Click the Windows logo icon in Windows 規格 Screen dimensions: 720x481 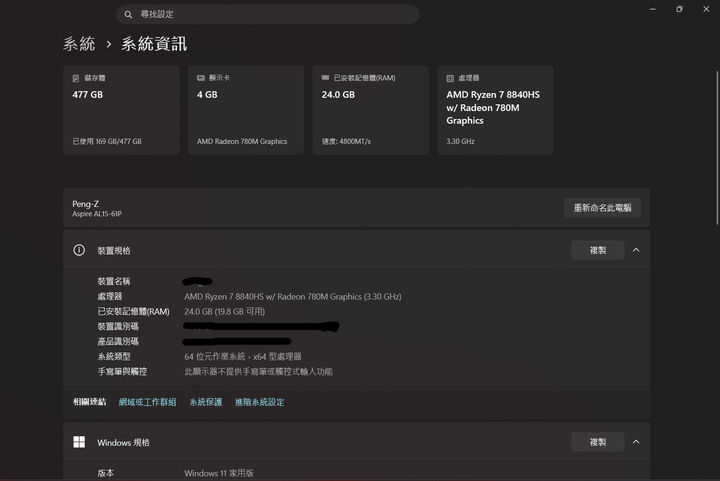point(79,442)
